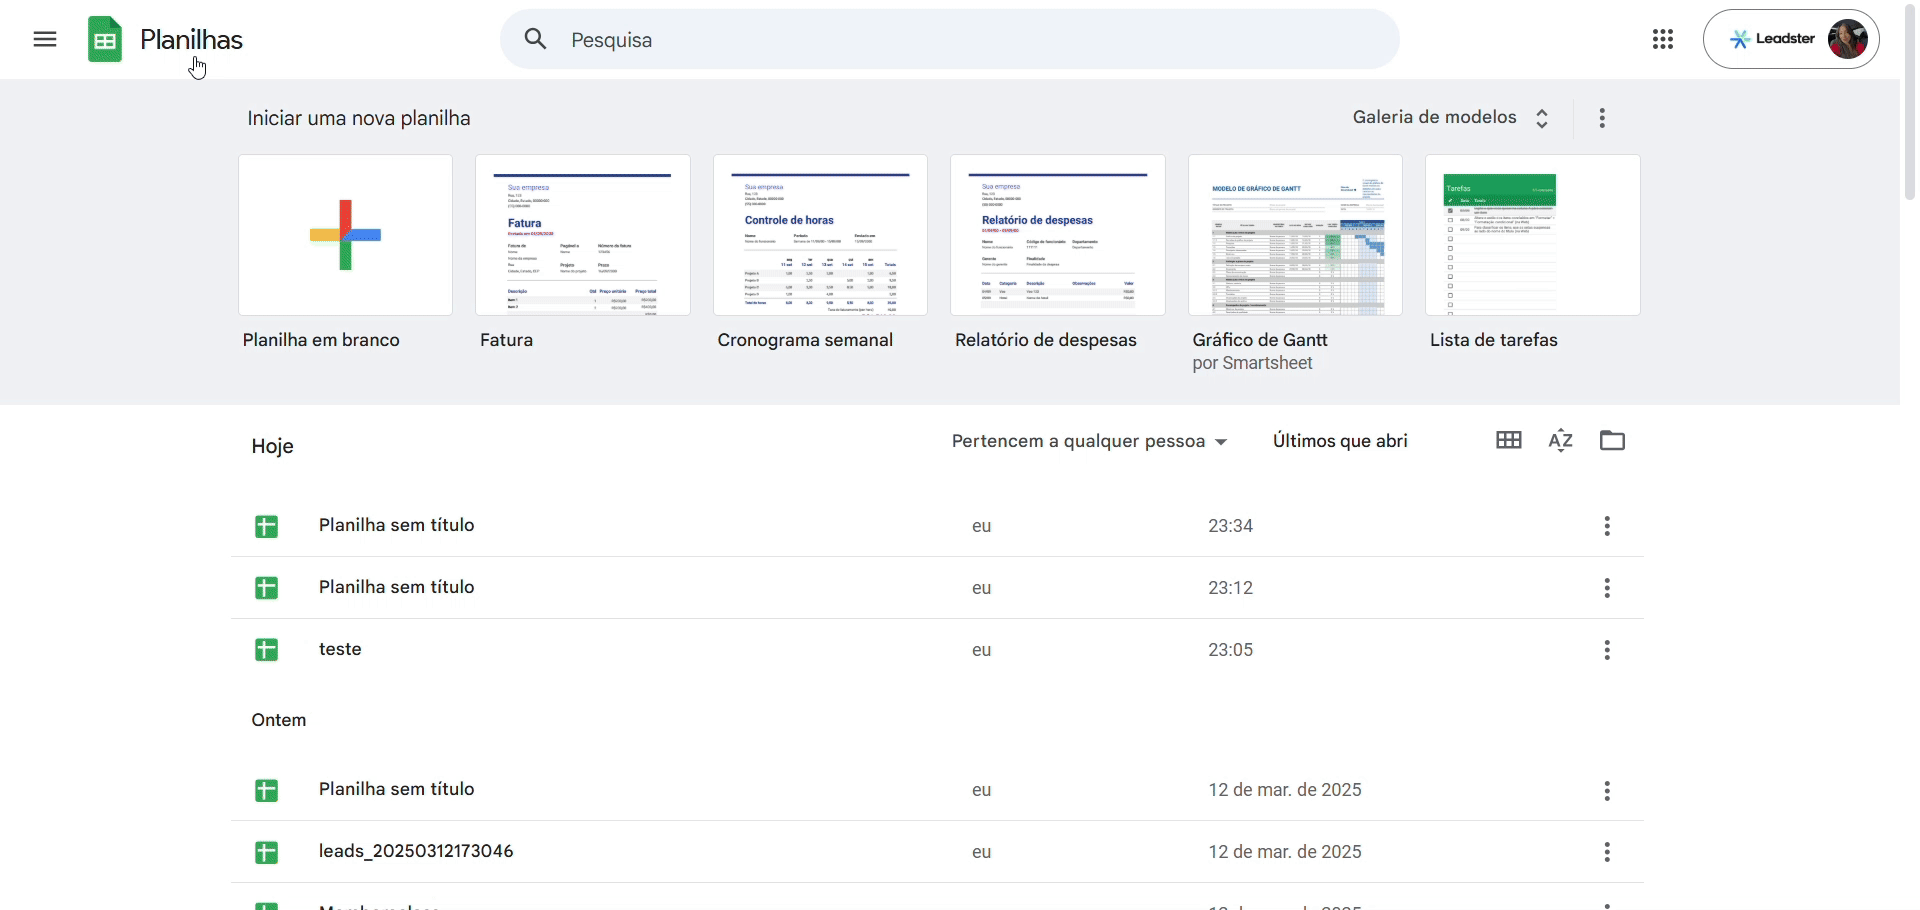This screenshot has width=1920, height=910.
Task: Open more options for the 23:34 spreadsheet
Action: (1607, 526)
